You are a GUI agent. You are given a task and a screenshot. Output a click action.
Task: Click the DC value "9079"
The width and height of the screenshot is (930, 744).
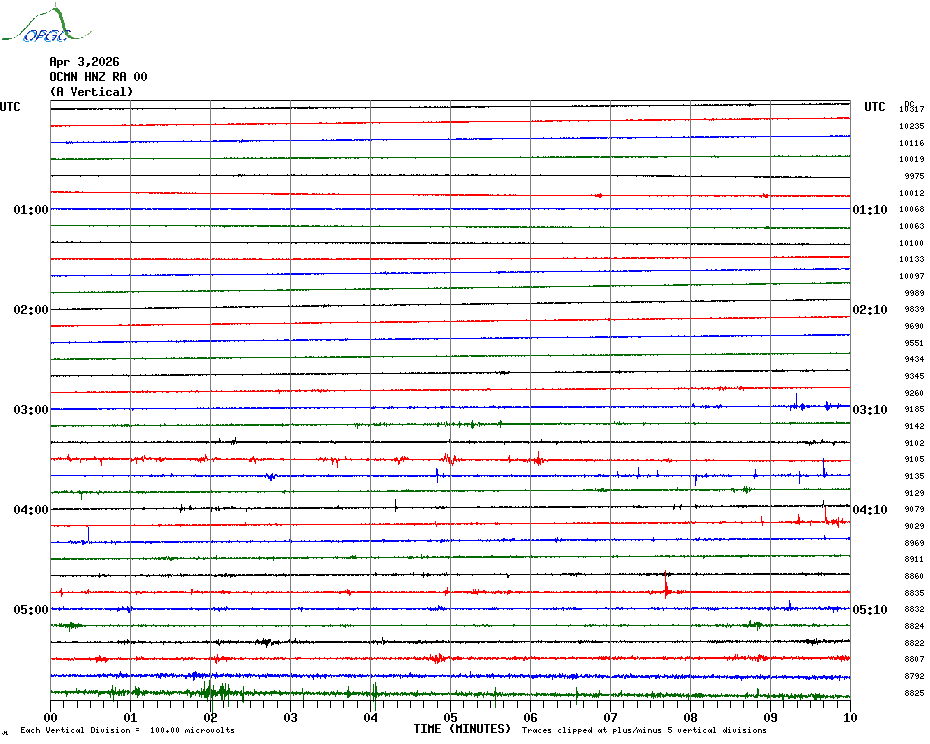click(914, 509)
